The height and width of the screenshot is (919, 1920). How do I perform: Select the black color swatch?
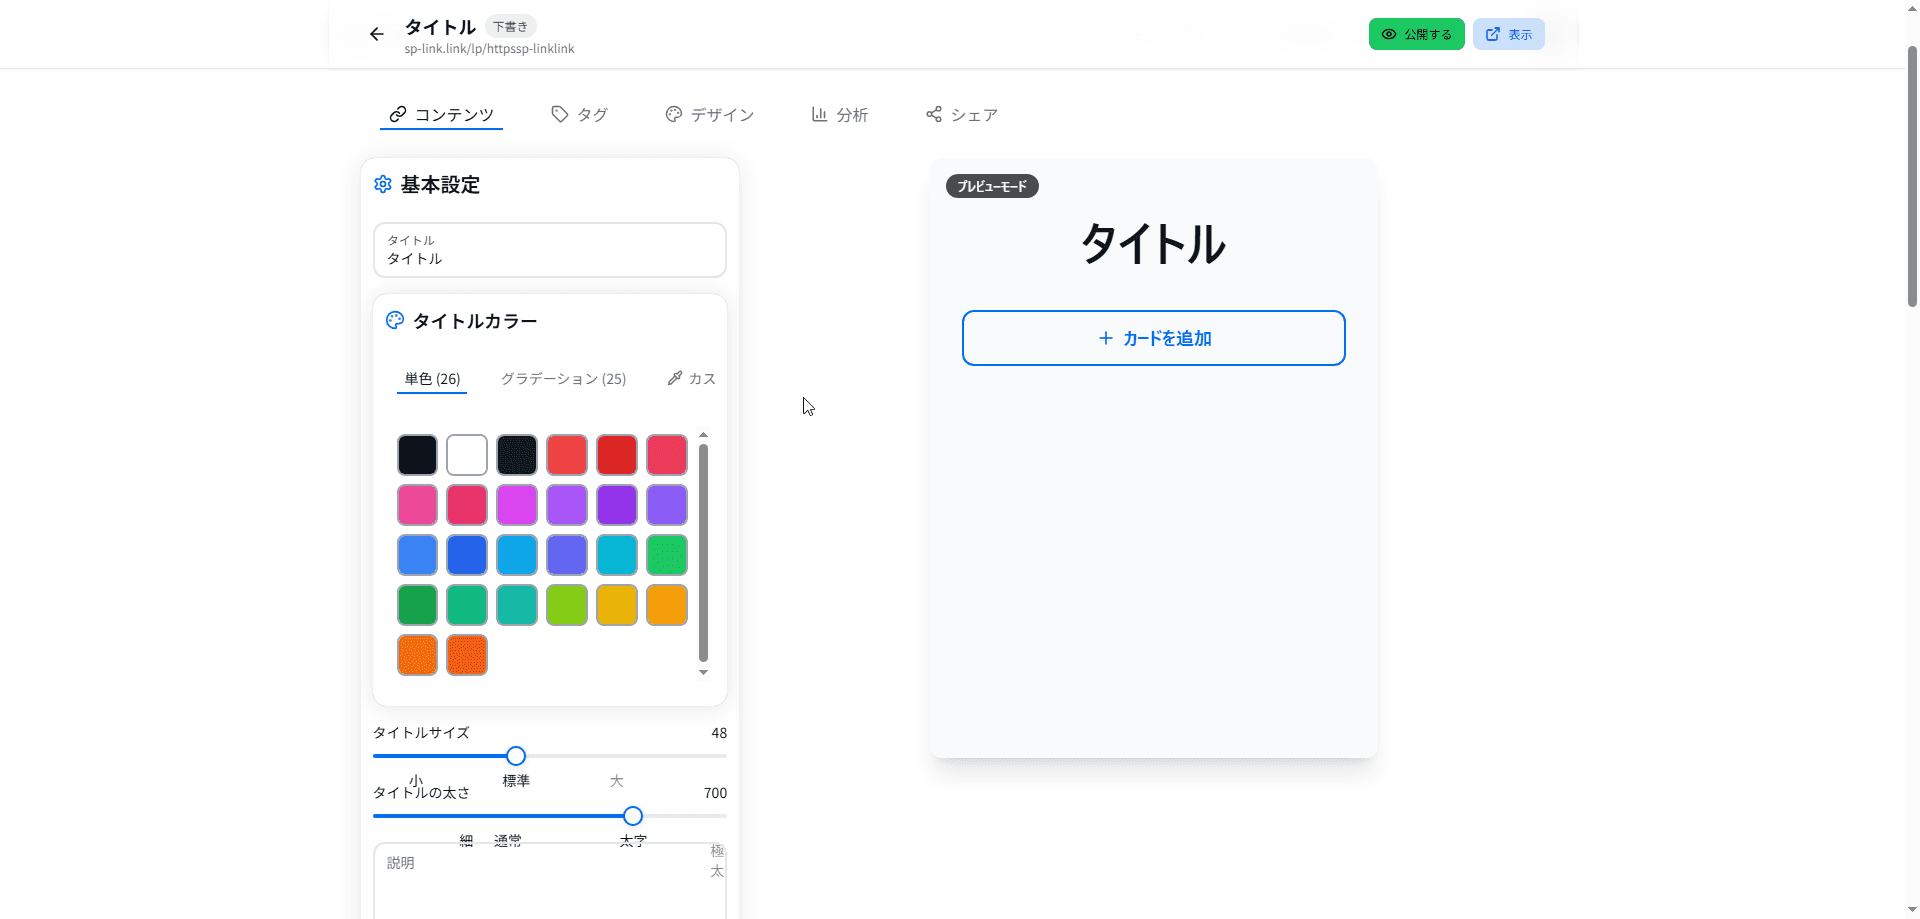(417, 455)
